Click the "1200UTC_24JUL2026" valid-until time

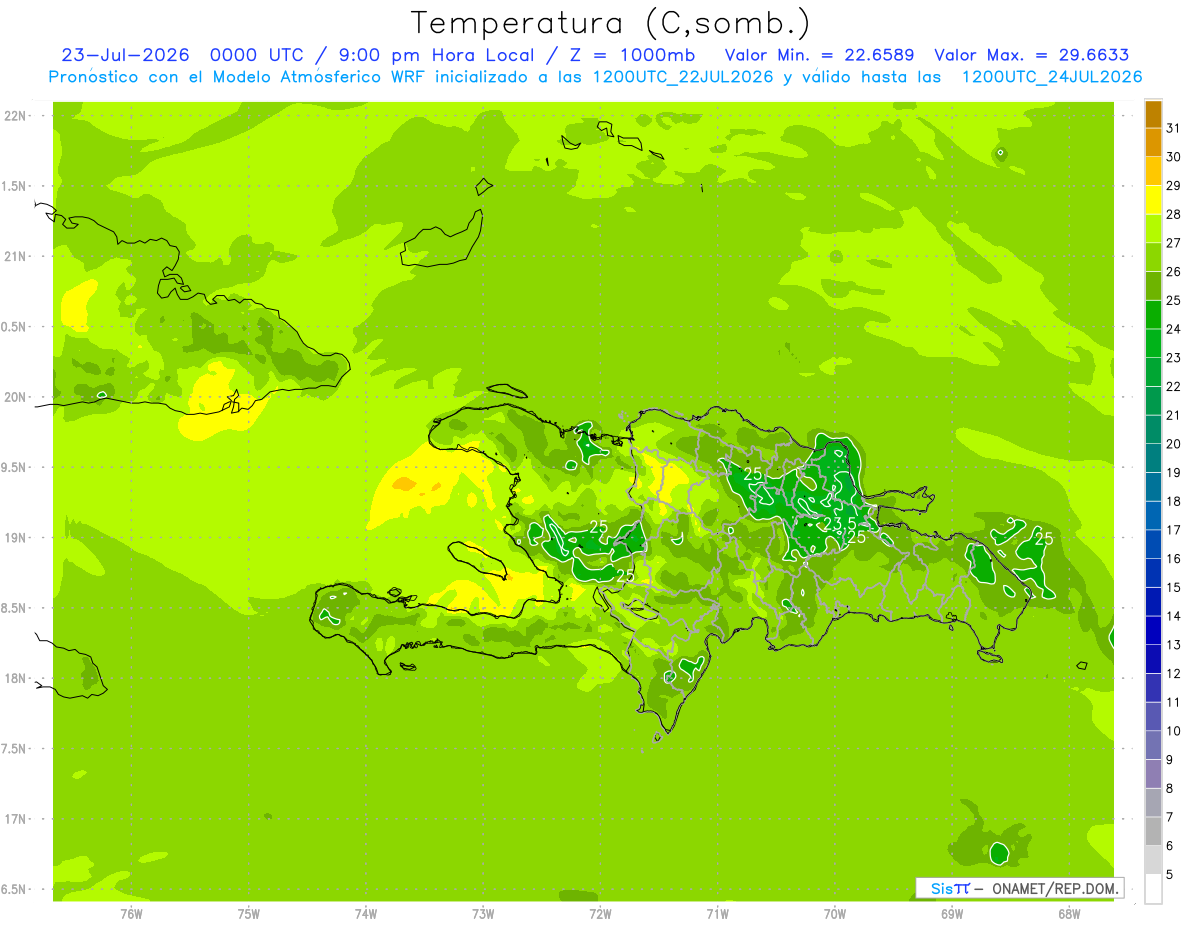click(x=1052, y=77)
